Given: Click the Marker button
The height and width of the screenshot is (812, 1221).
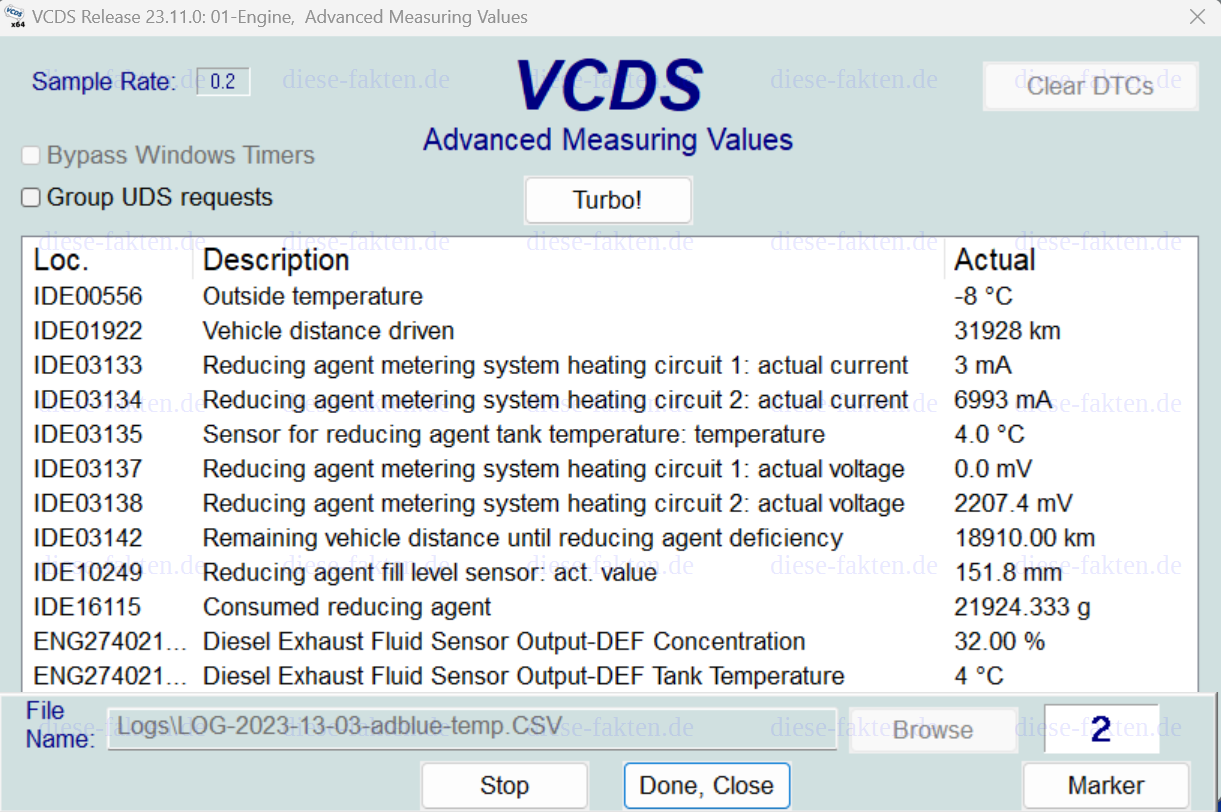Looking at the screenshot, I should tap(1106, 786).
